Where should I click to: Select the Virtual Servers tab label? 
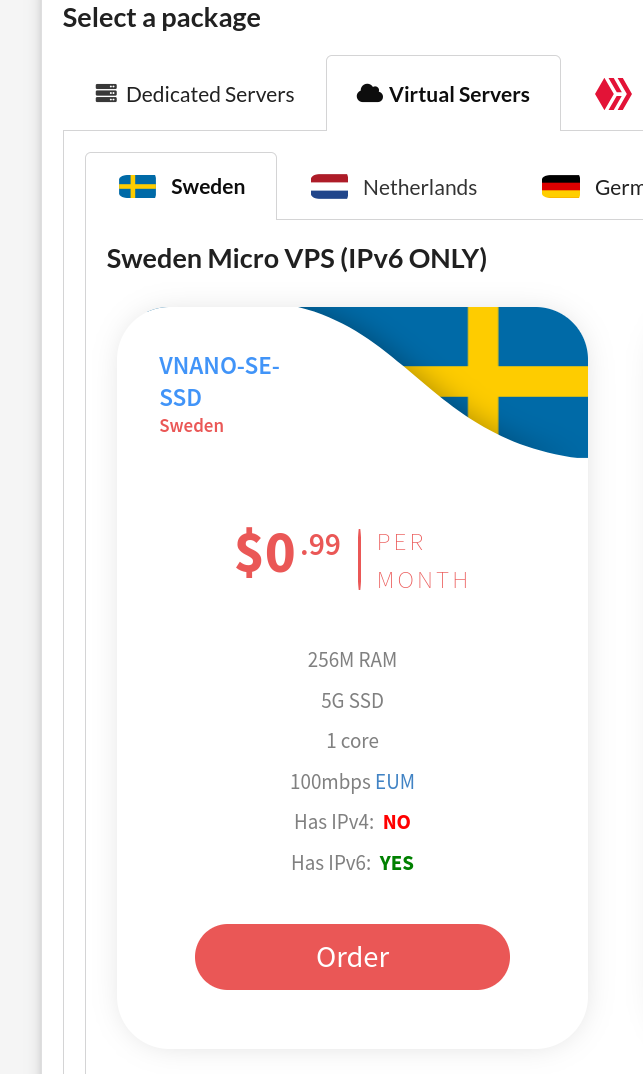point(459,95)
